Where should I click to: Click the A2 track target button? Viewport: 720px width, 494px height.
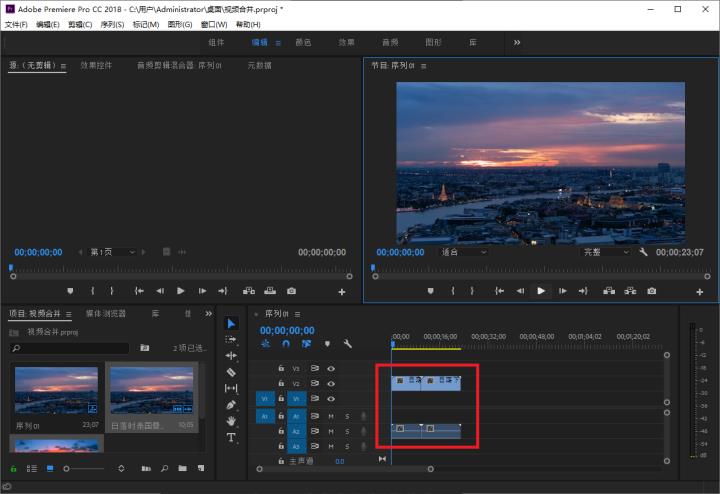click(x=296, y=432)
